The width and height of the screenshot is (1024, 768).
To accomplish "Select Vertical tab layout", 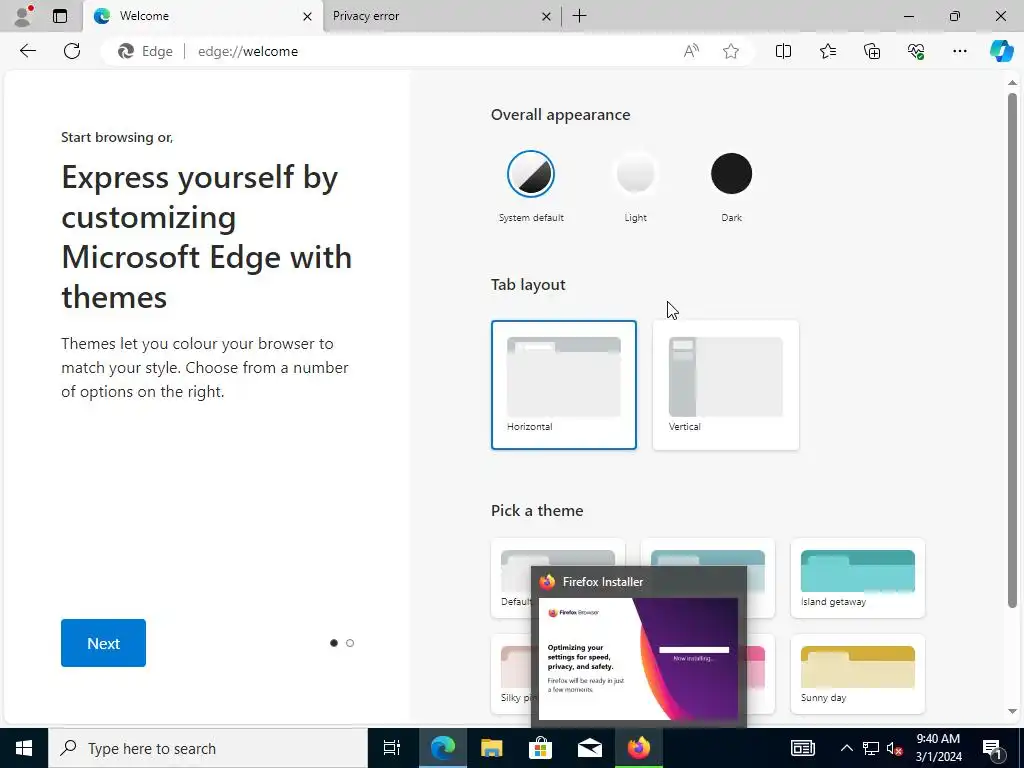I will pos(726,385).
